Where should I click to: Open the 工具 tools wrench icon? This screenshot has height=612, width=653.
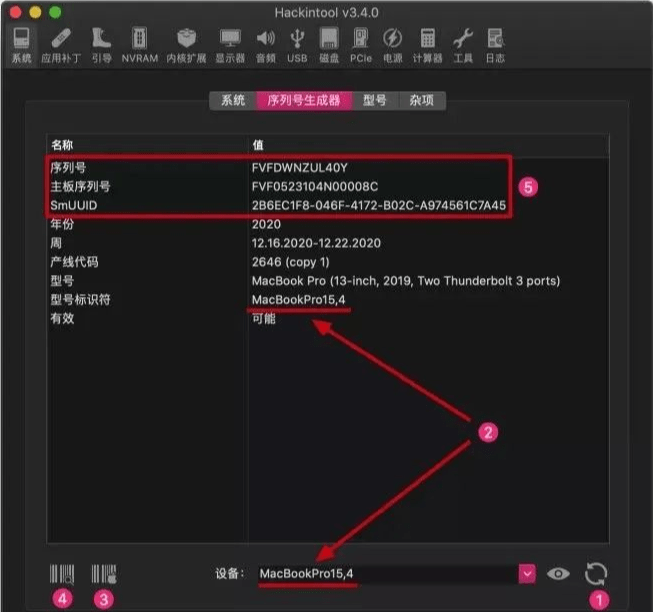pos(463,45)
